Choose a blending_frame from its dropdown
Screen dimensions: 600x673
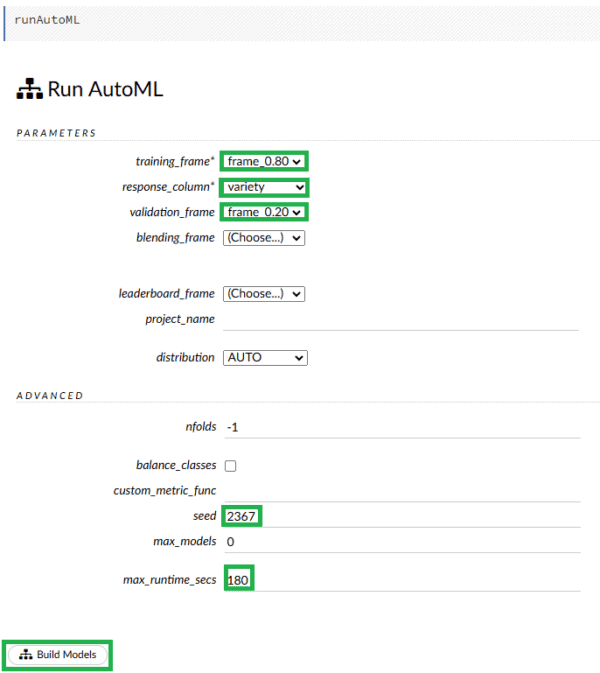pos(264,238)
